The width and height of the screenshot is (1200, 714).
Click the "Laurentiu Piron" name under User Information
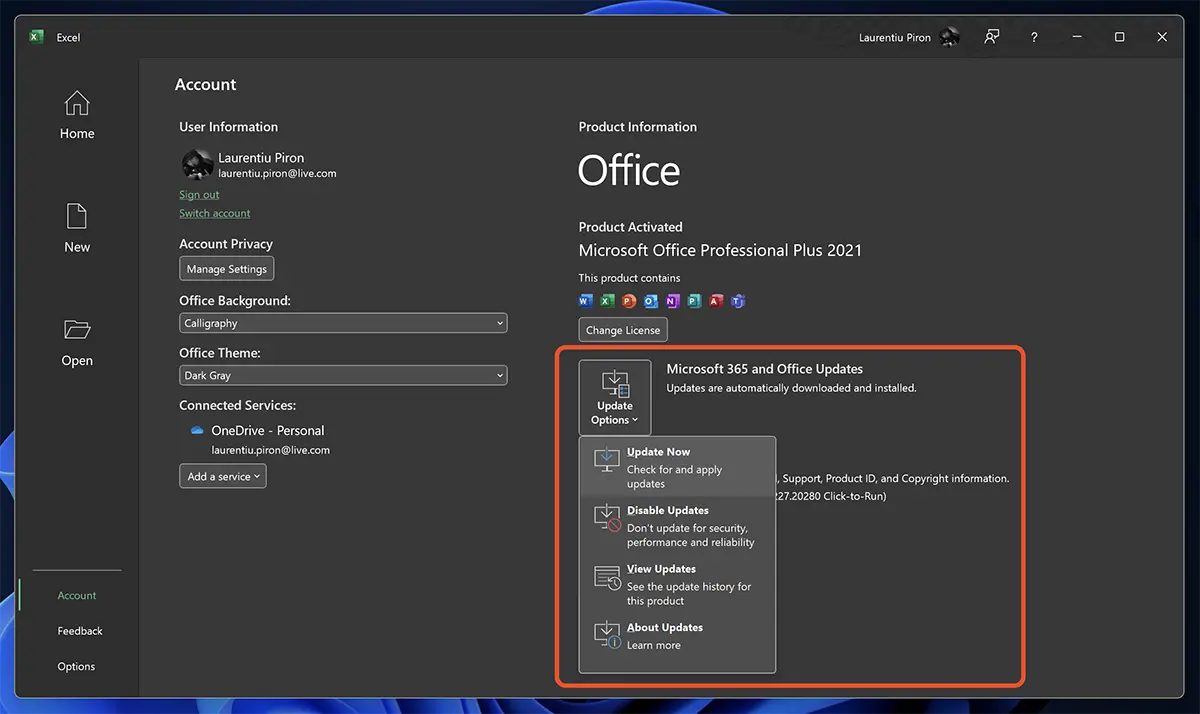coord(261,158)
